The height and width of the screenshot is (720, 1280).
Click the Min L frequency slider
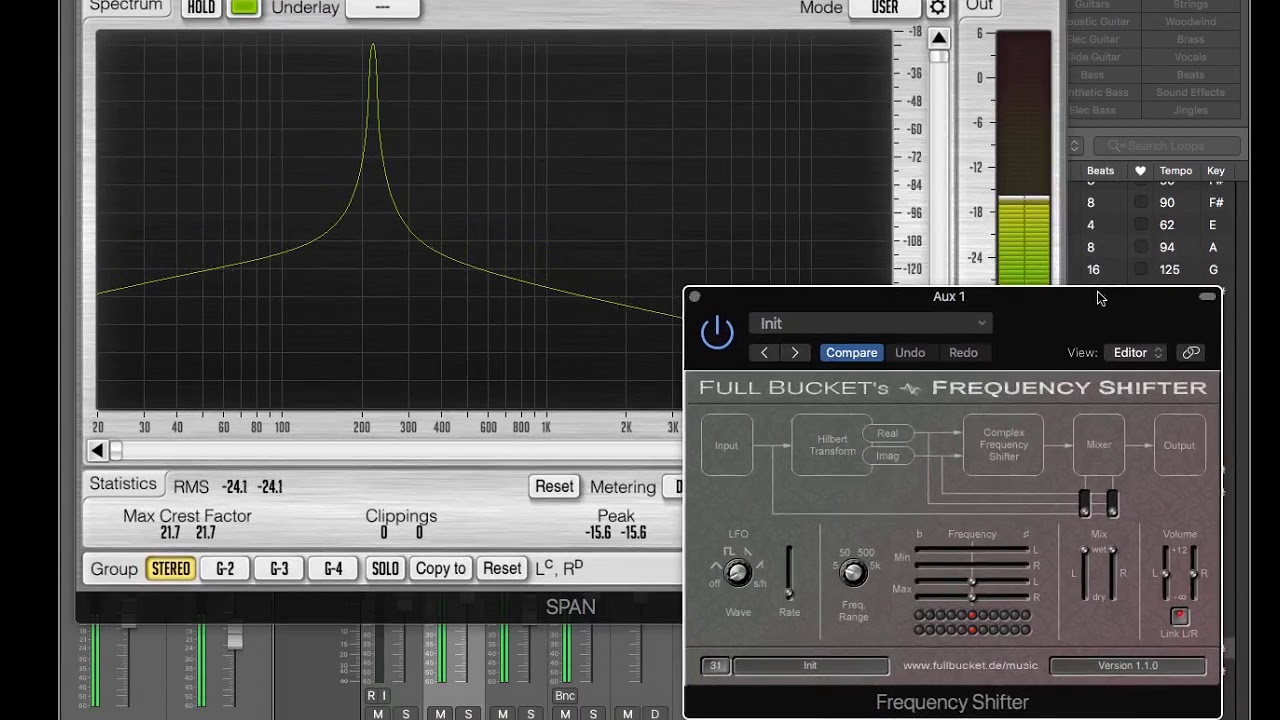tap(972, 549)
